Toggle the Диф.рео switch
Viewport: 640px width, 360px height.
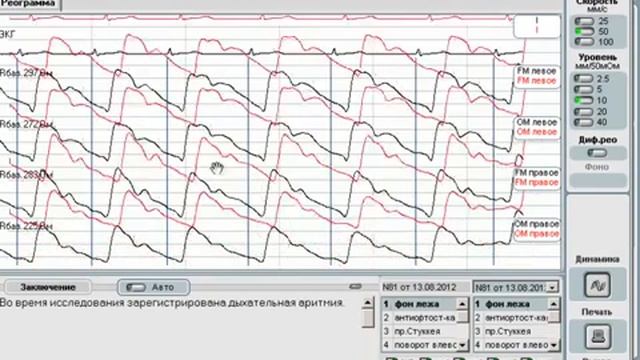coord(597,153)
